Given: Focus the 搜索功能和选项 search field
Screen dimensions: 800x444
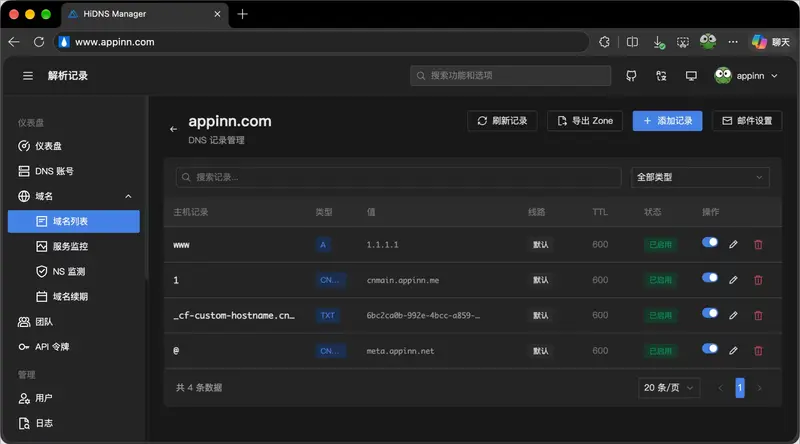Looking at the screenshot, I should [x=510, y=76].
